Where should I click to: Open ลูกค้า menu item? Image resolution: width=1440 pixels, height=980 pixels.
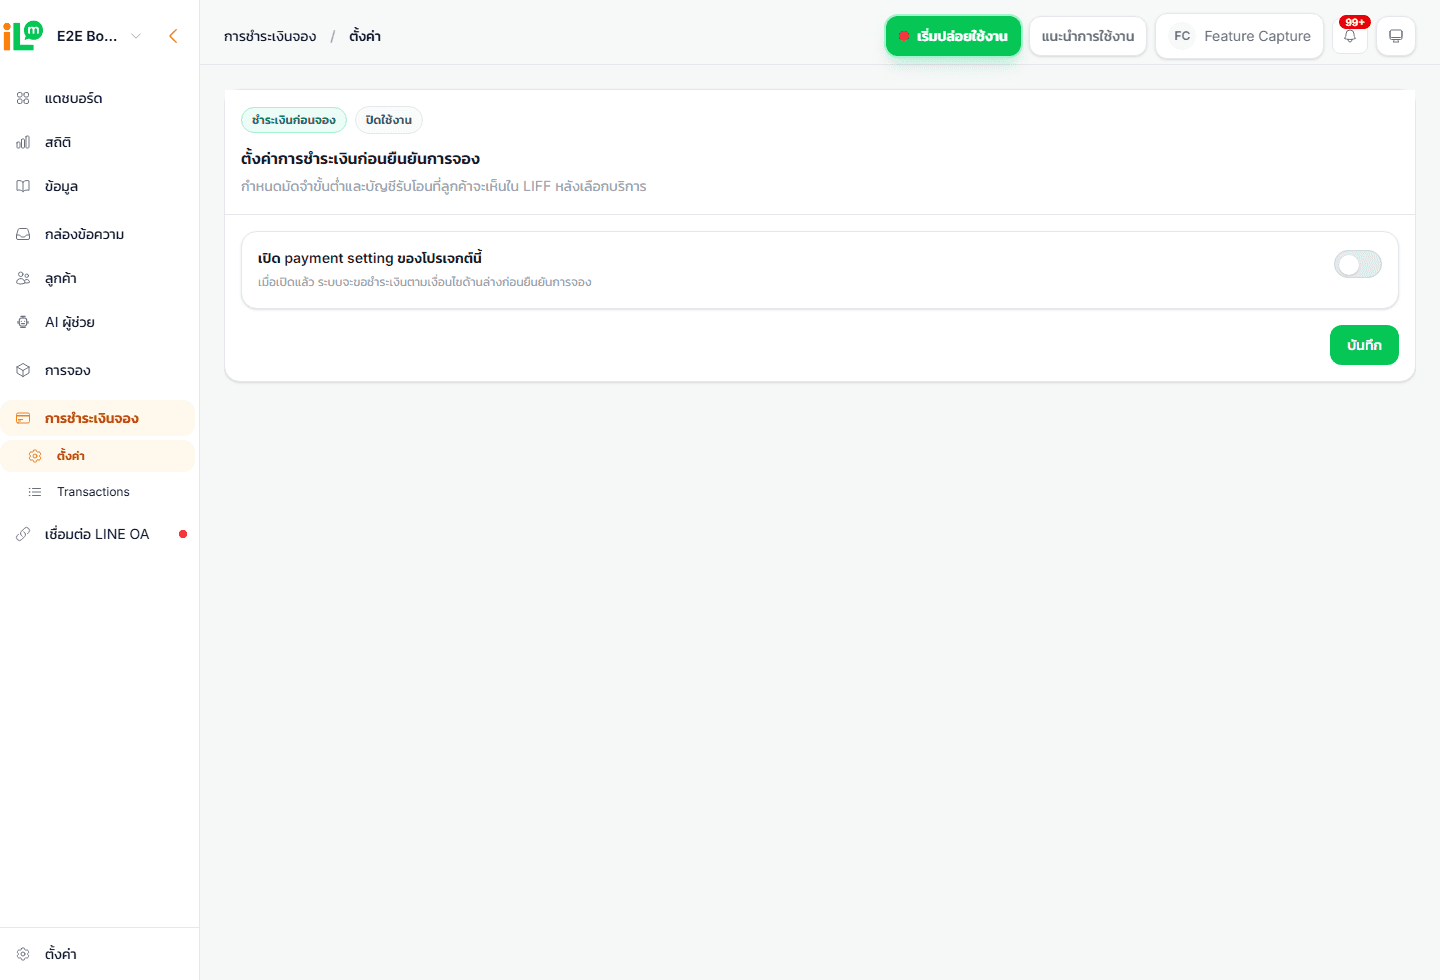point(98,278)
